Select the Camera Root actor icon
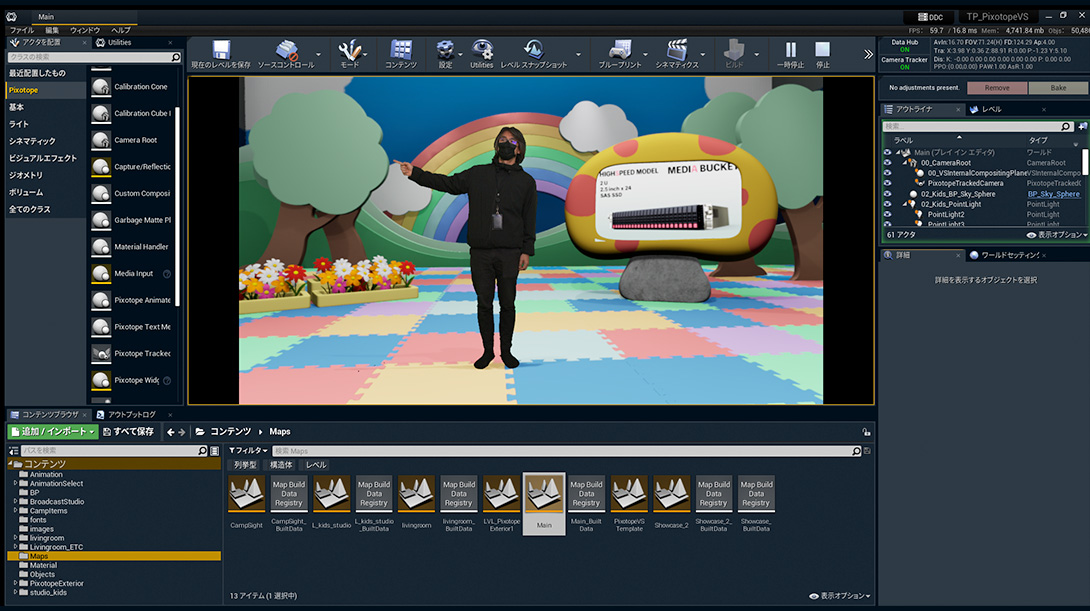The width and height of the screenshot is (1090, 611). [101, 140]
